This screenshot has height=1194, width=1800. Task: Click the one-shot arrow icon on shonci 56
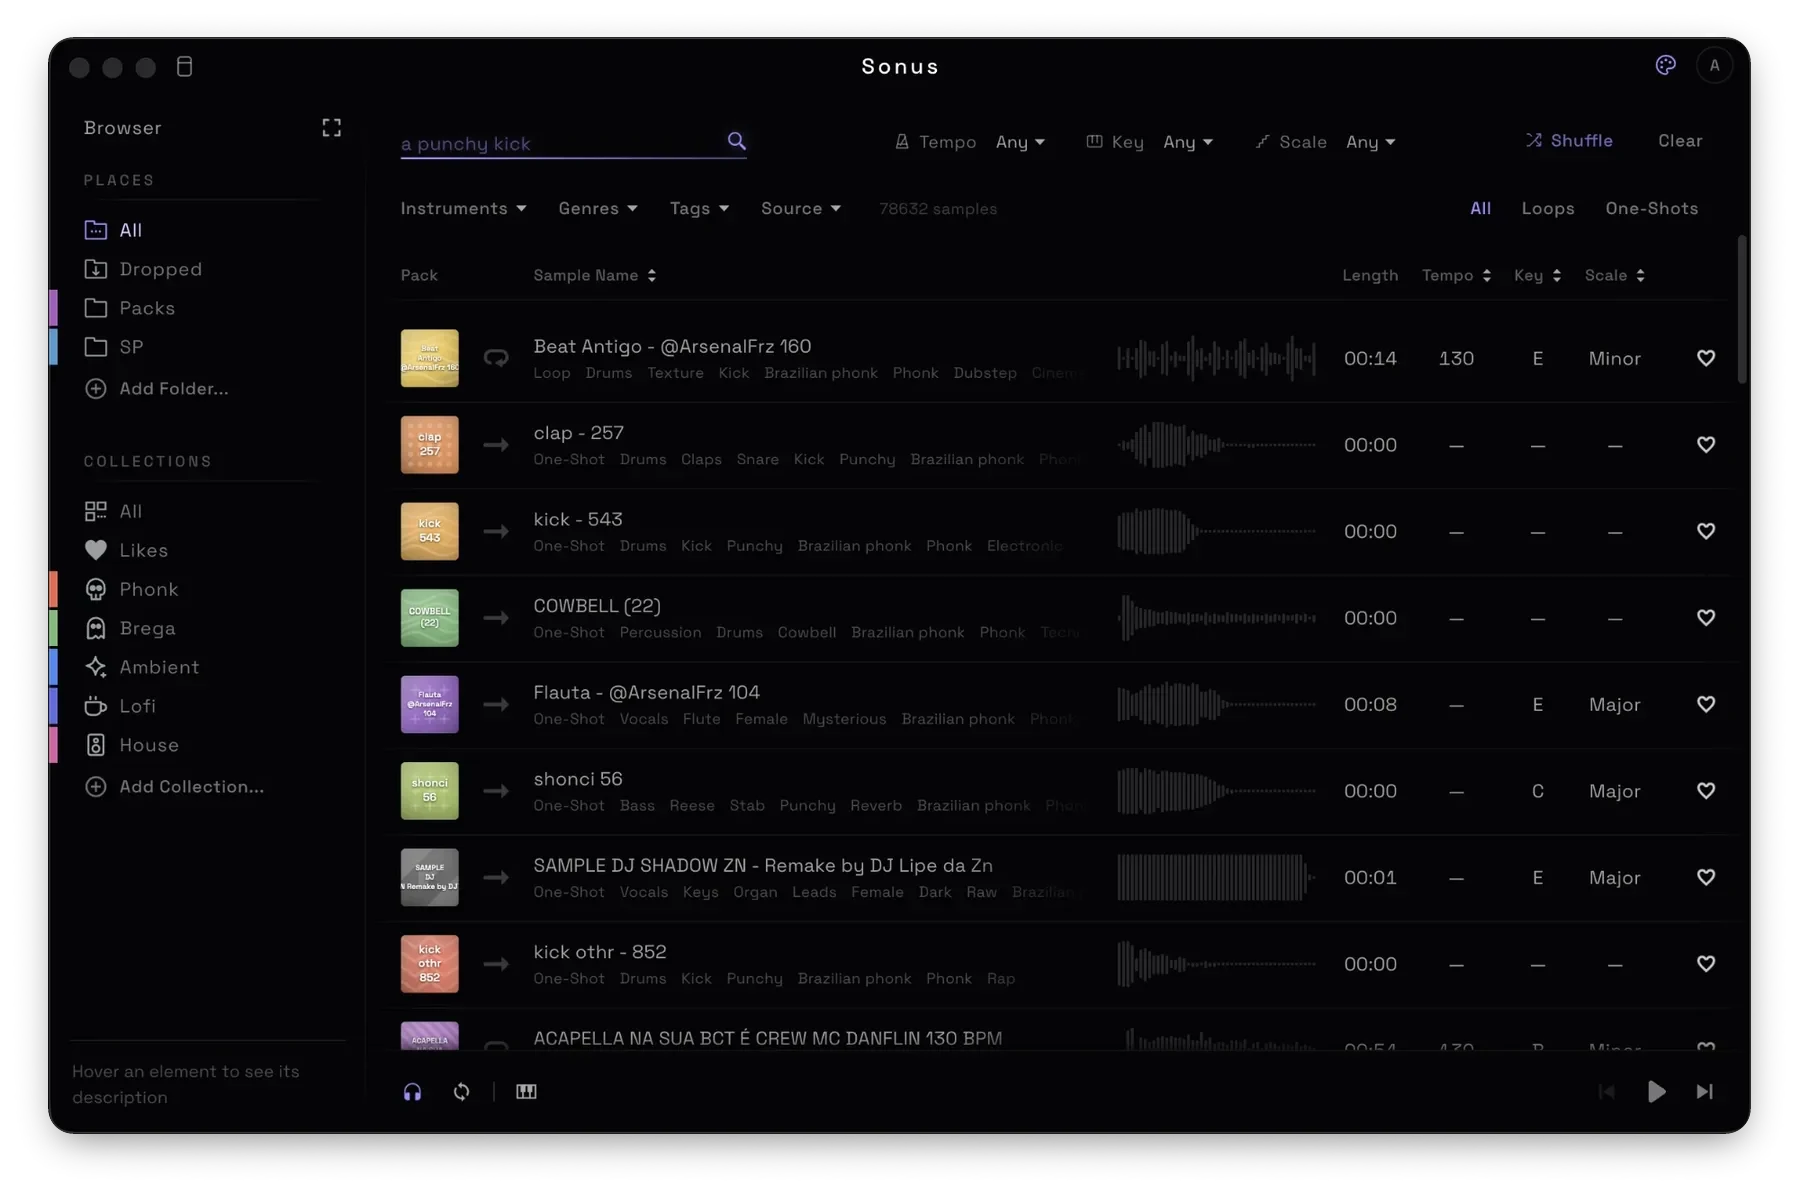(x=496, y=791)
